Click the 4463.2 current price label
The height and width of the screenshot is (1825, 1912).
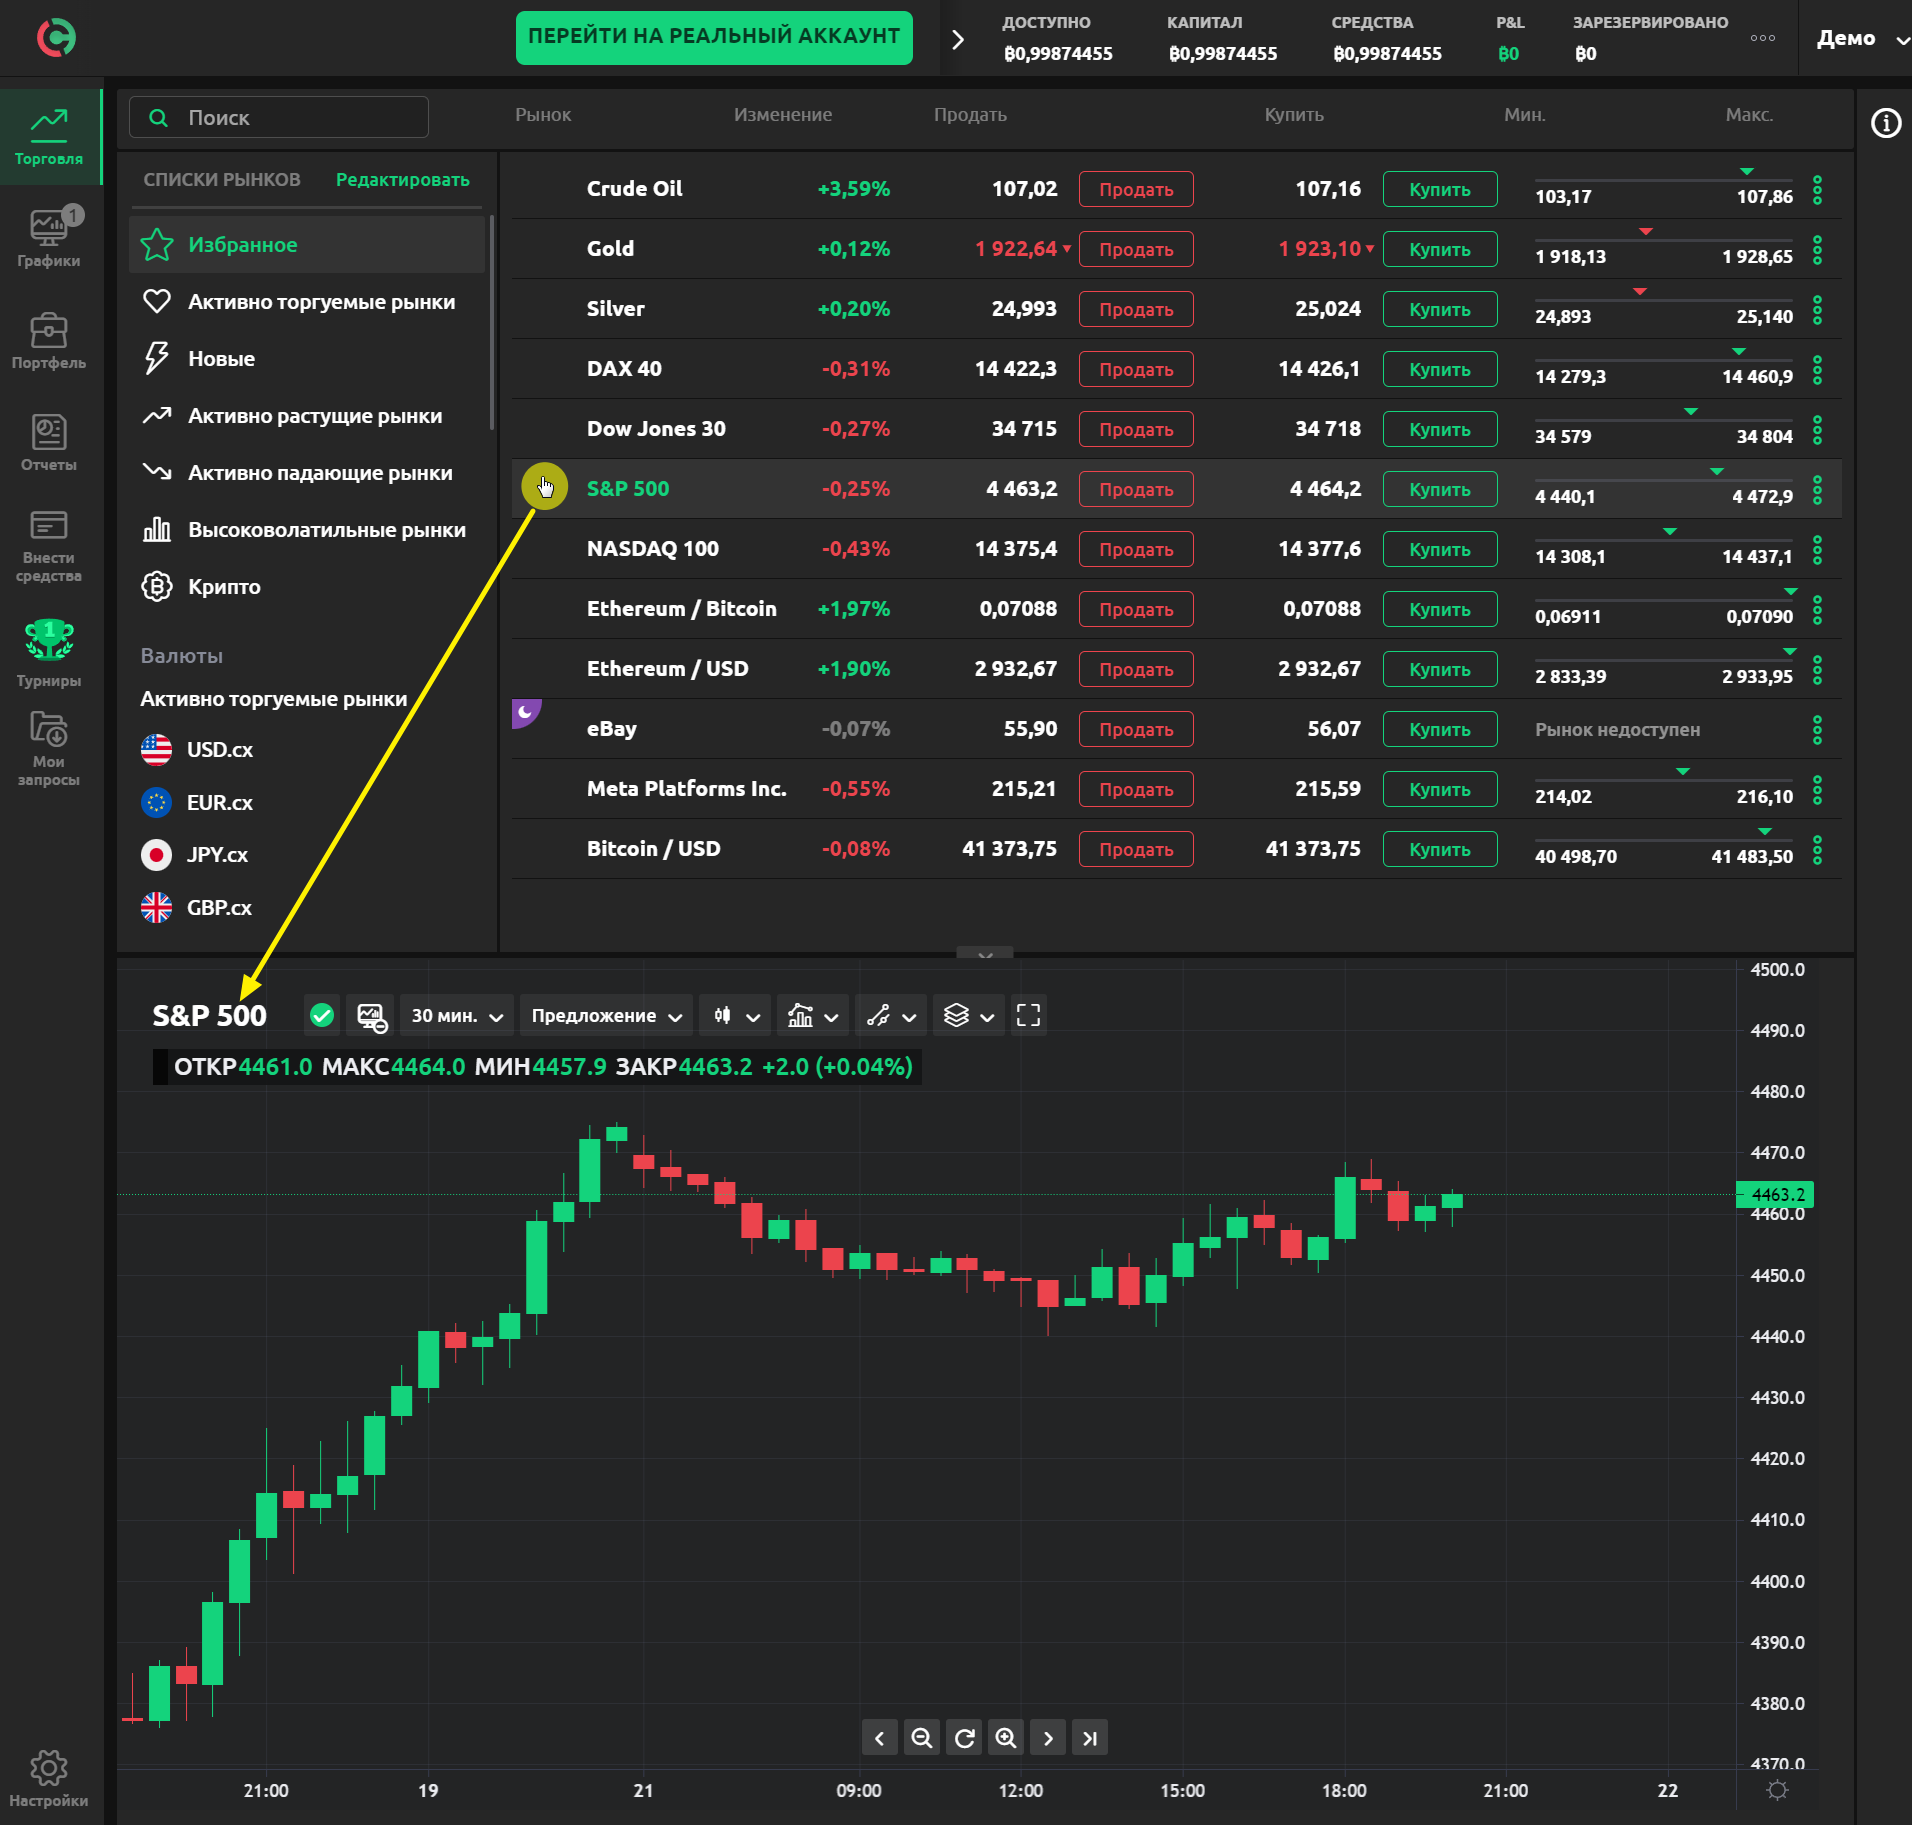click(x=1777, y=1194)
